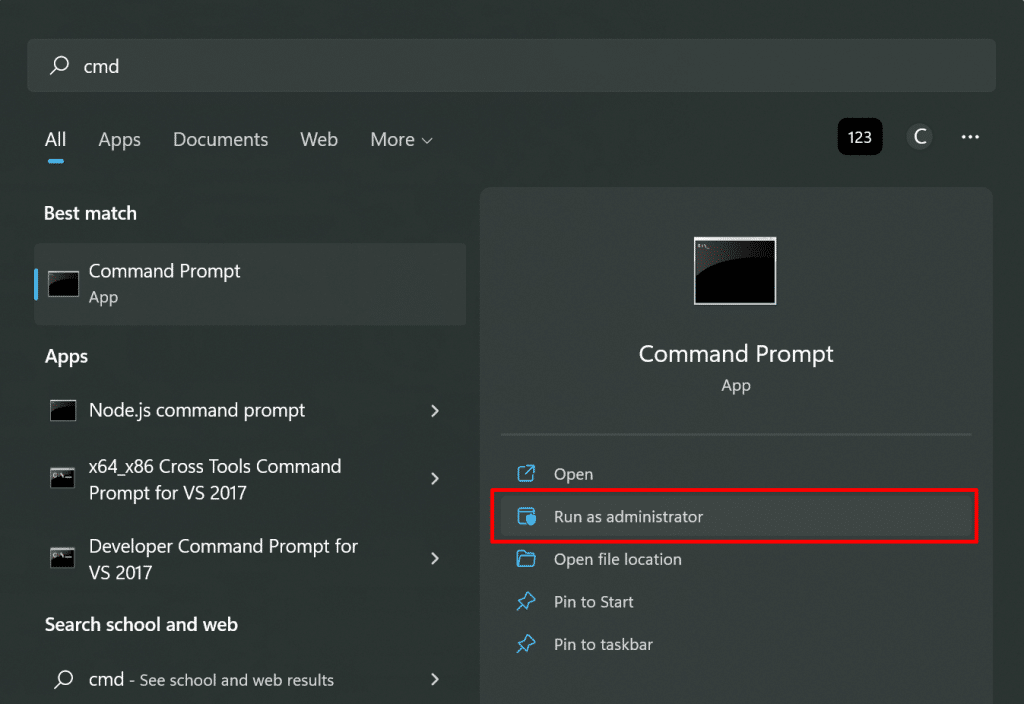The width and height of the screenshot is (1024, 704).
Task: Open the C account profile icon
Action: coord(920,136)
